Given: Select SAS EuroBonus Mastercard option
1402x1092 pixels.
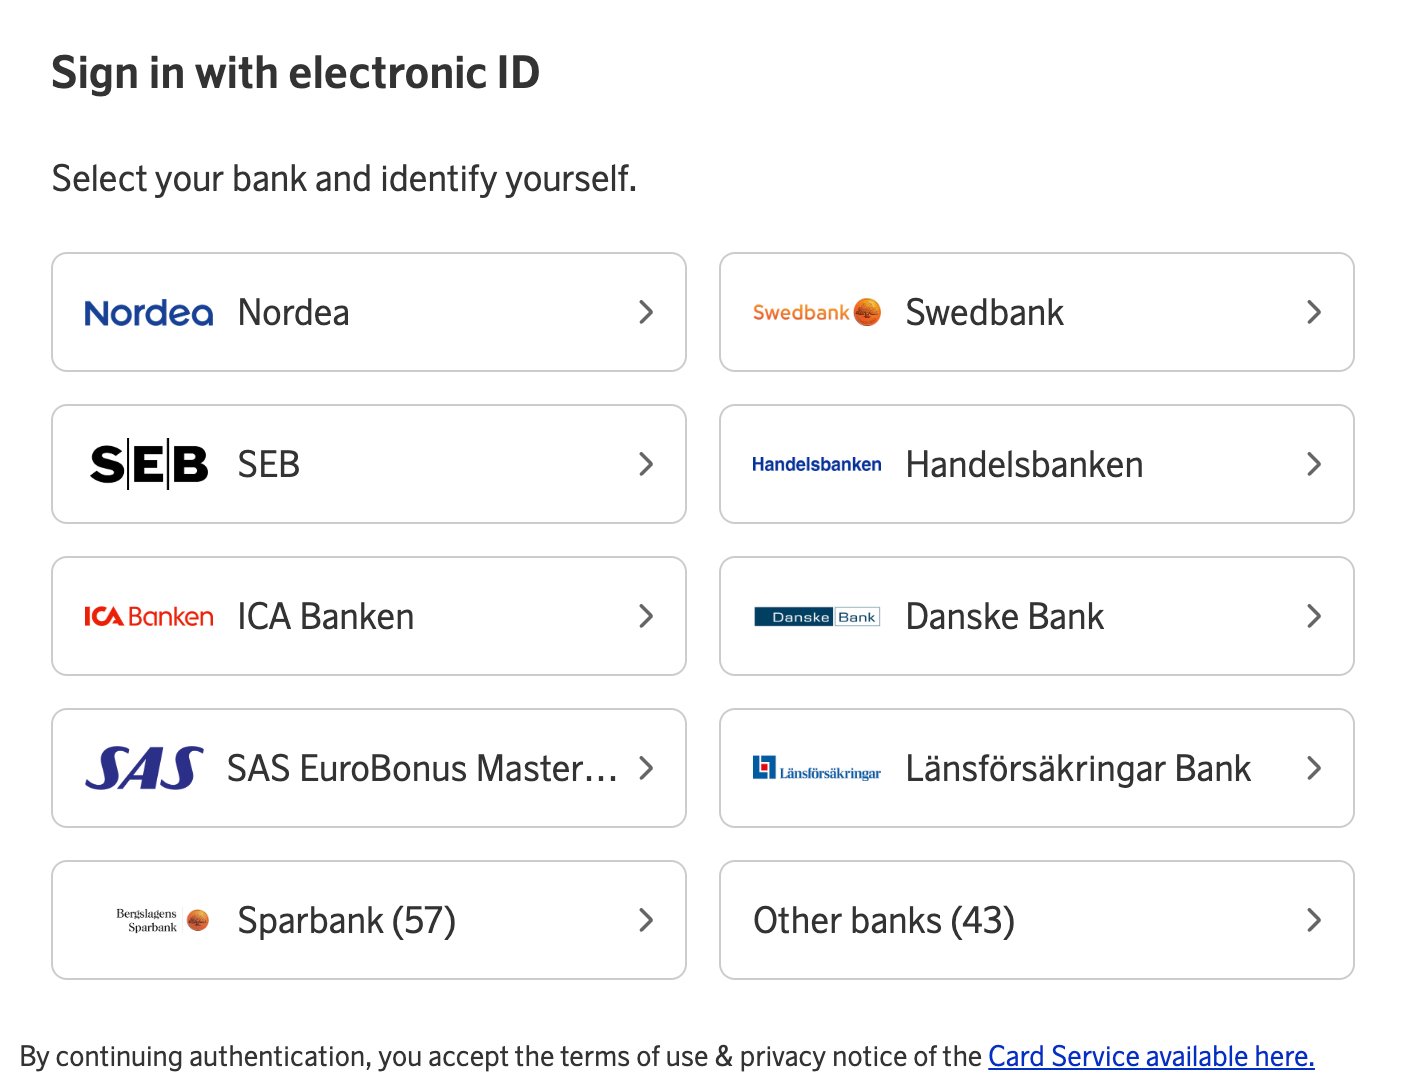Looking at the screenshot, I should tap(368, 768).
